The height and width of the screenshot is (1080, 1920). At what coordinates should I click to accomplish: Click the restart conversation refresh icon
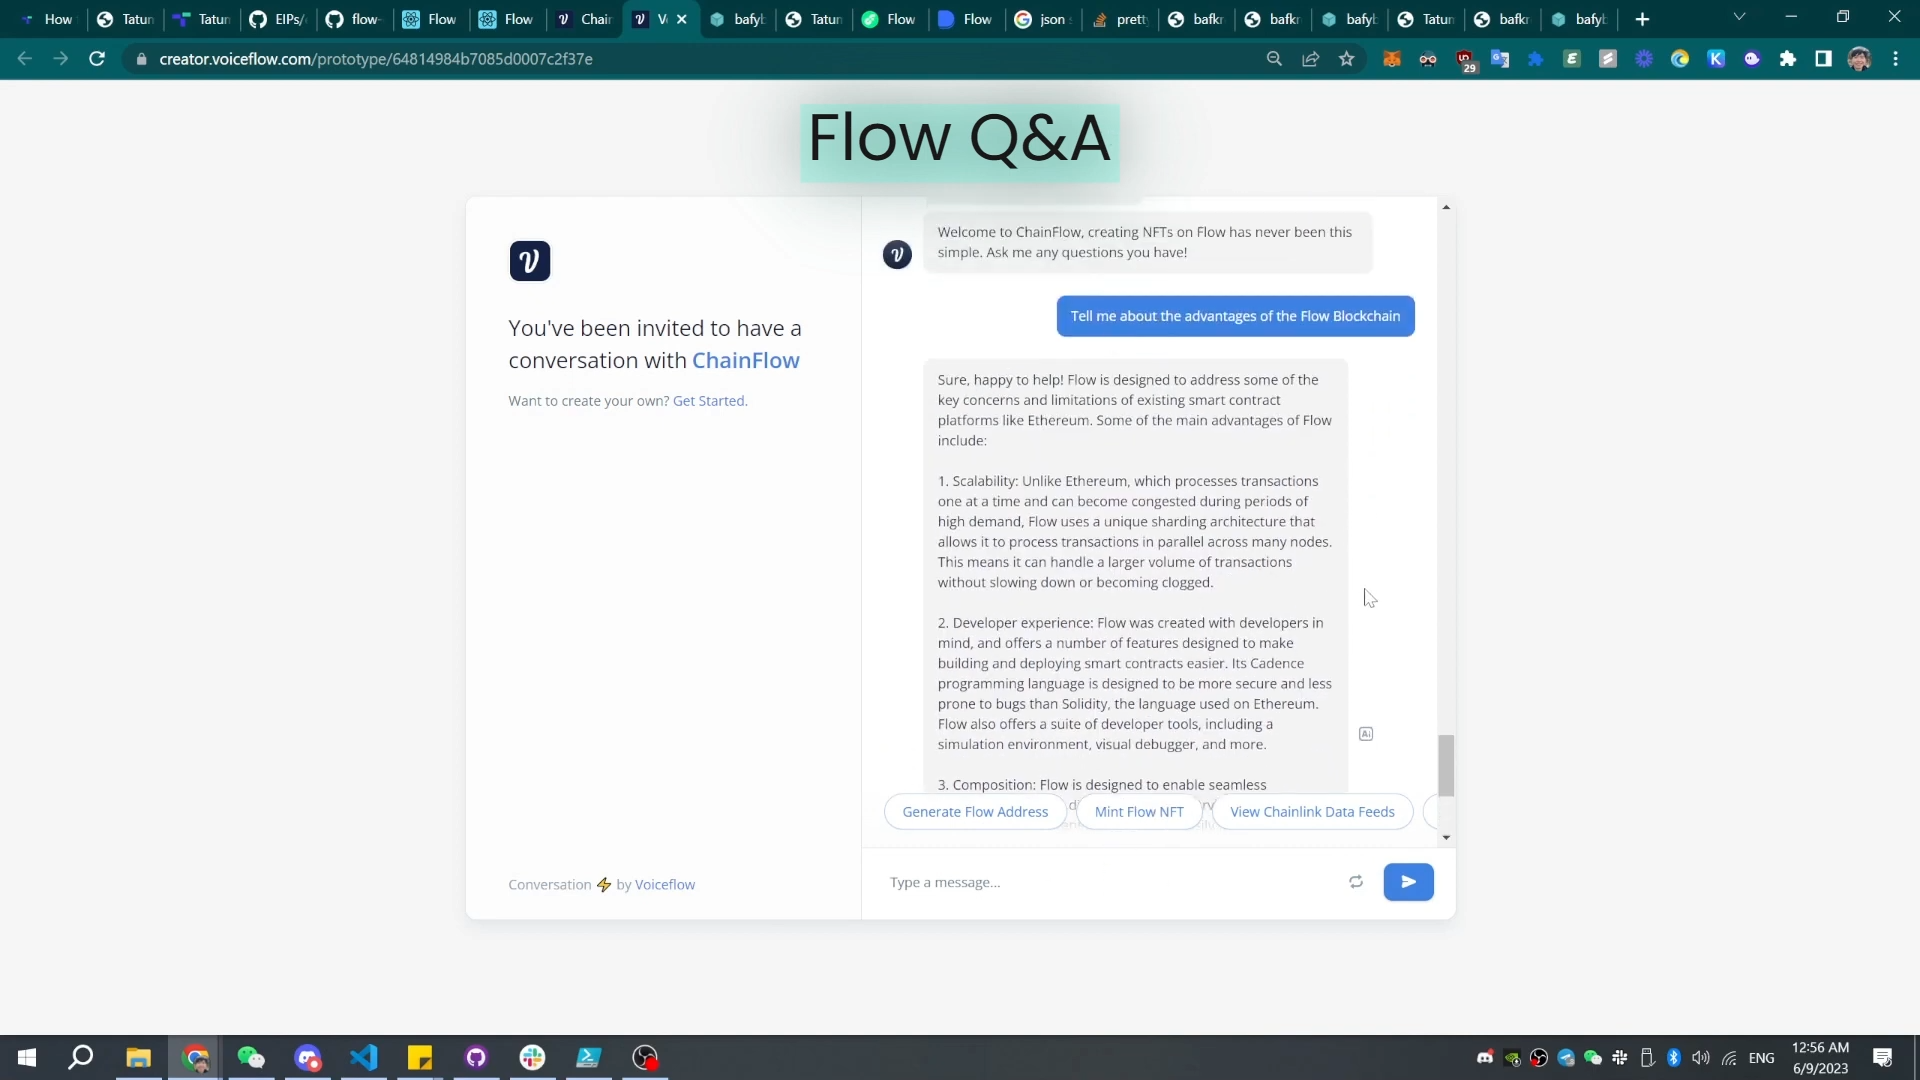[1356, 882]
